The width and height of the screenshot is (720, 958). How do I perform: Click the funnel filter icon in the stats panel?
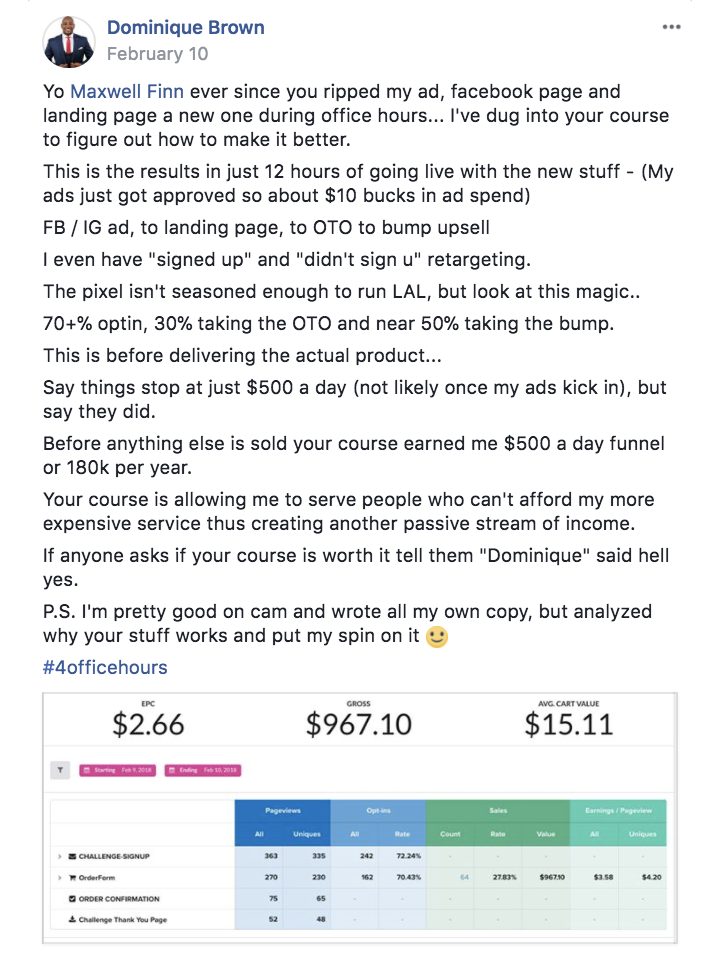(60, 770)
